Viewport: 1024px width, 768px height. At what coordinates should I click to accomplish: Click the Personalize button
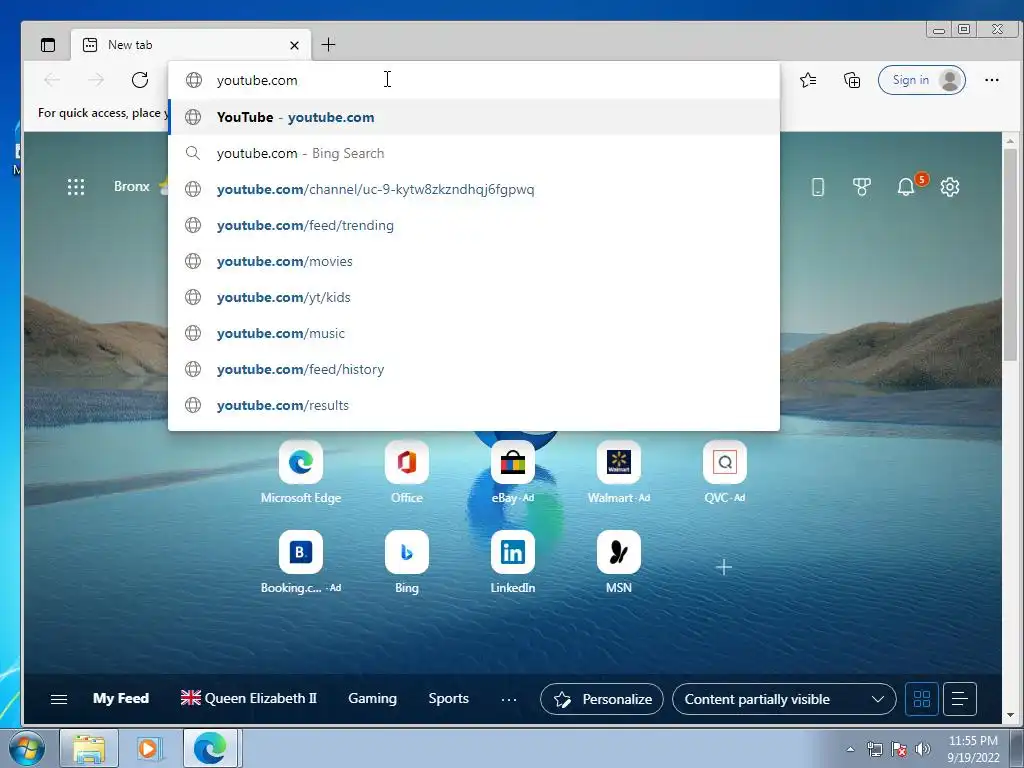click(602, 699)
